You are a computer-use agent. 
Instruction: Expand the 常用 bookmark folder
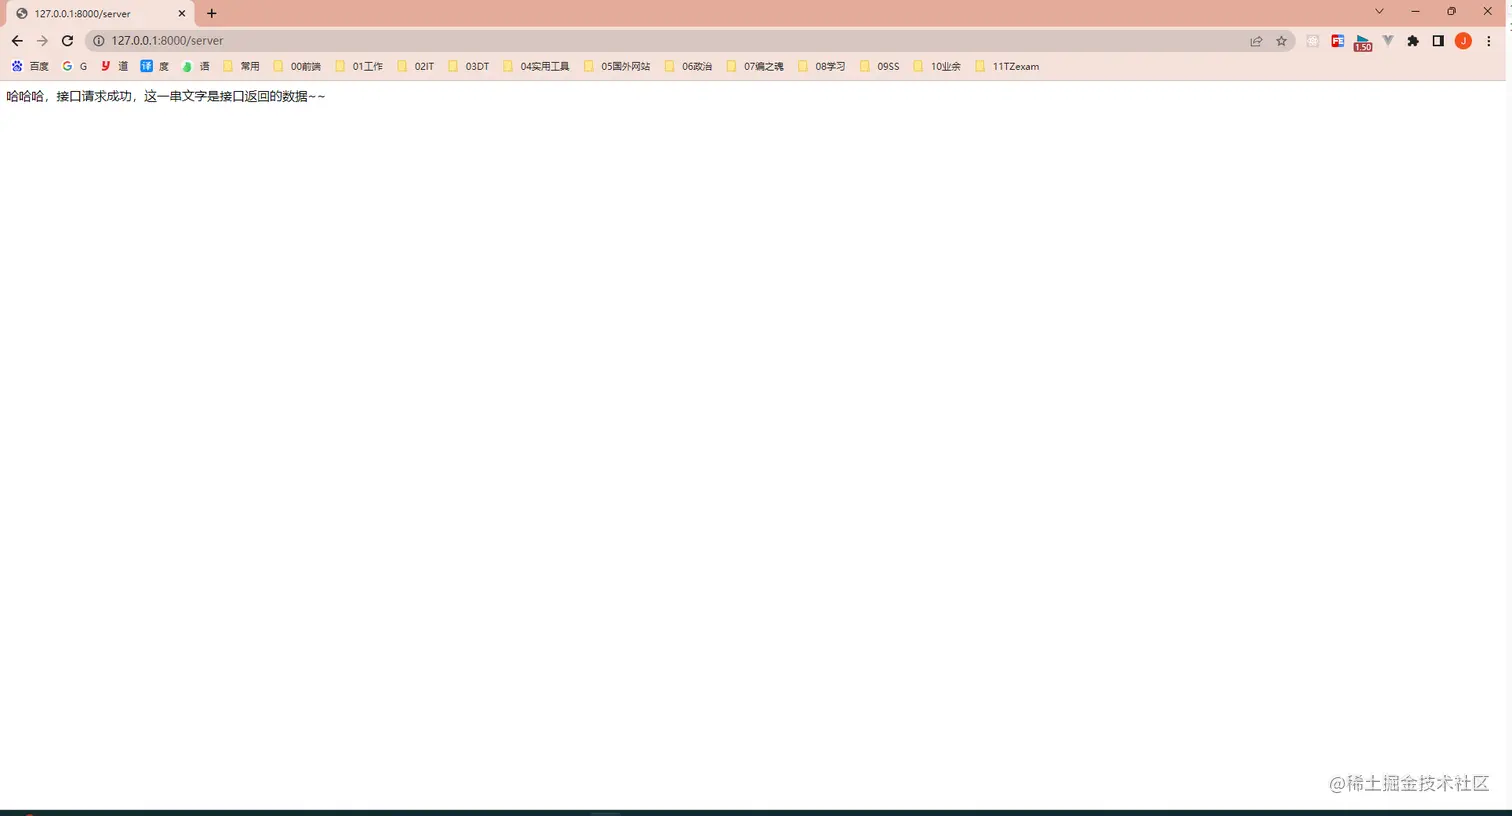coord(241,66)
